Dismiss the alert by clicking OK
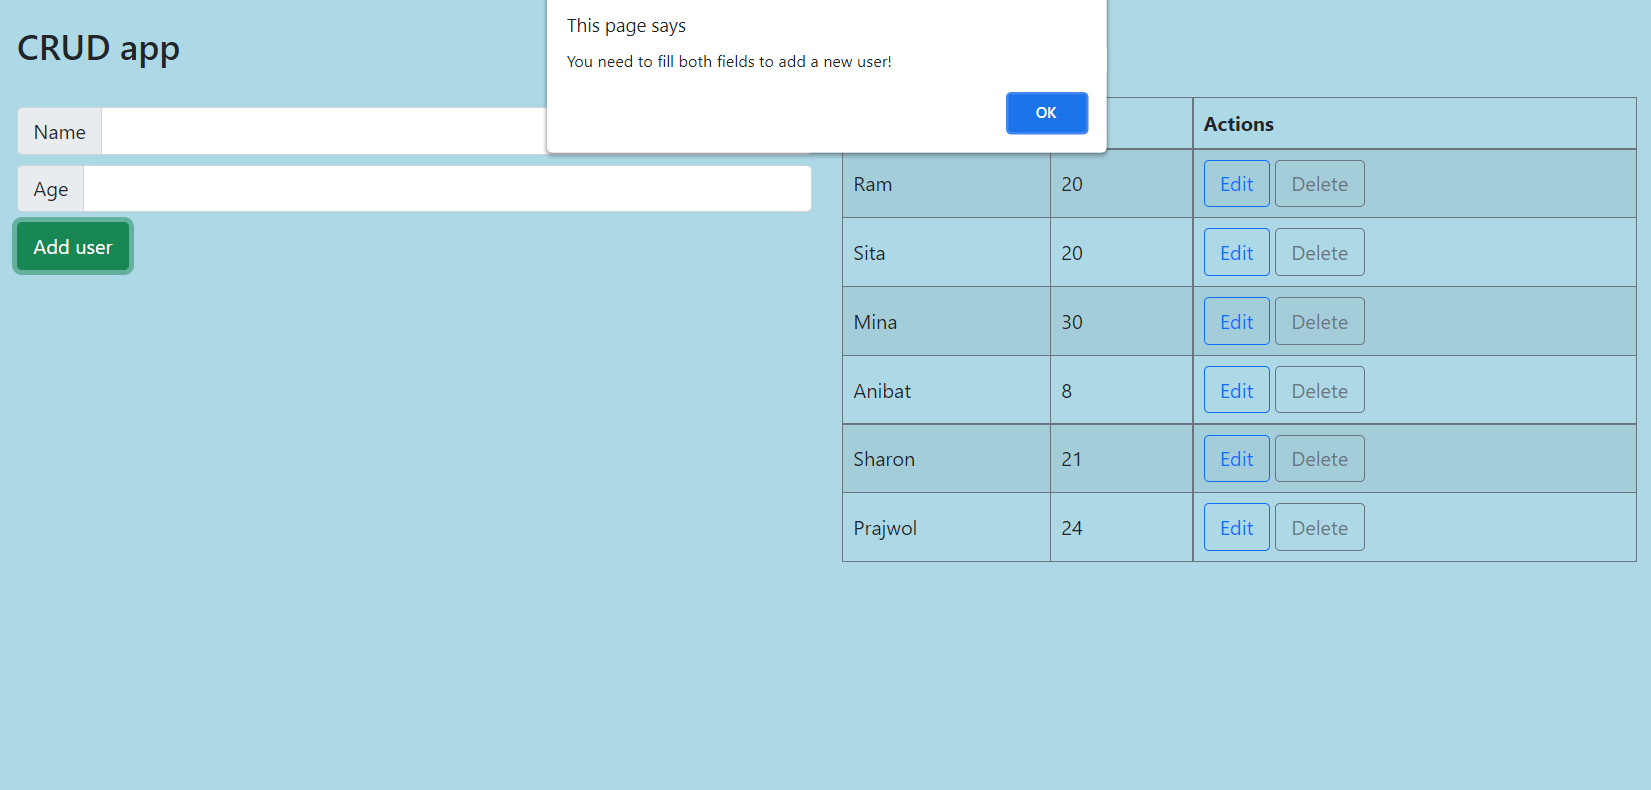This screenshot has width=1651, height=790. 1046,113
